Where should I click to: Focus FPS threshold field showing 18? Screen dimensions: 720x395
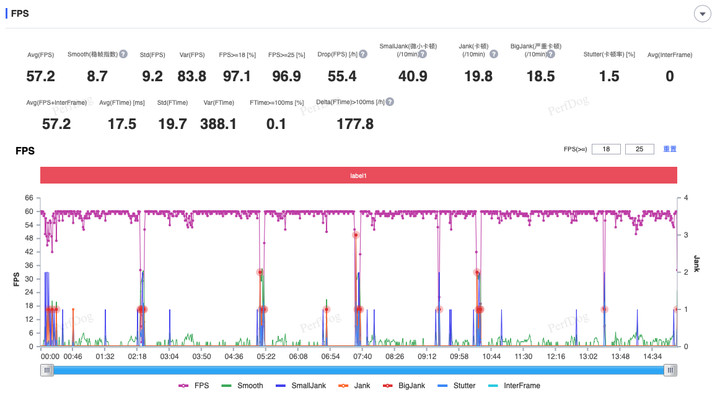coord(606,149)
